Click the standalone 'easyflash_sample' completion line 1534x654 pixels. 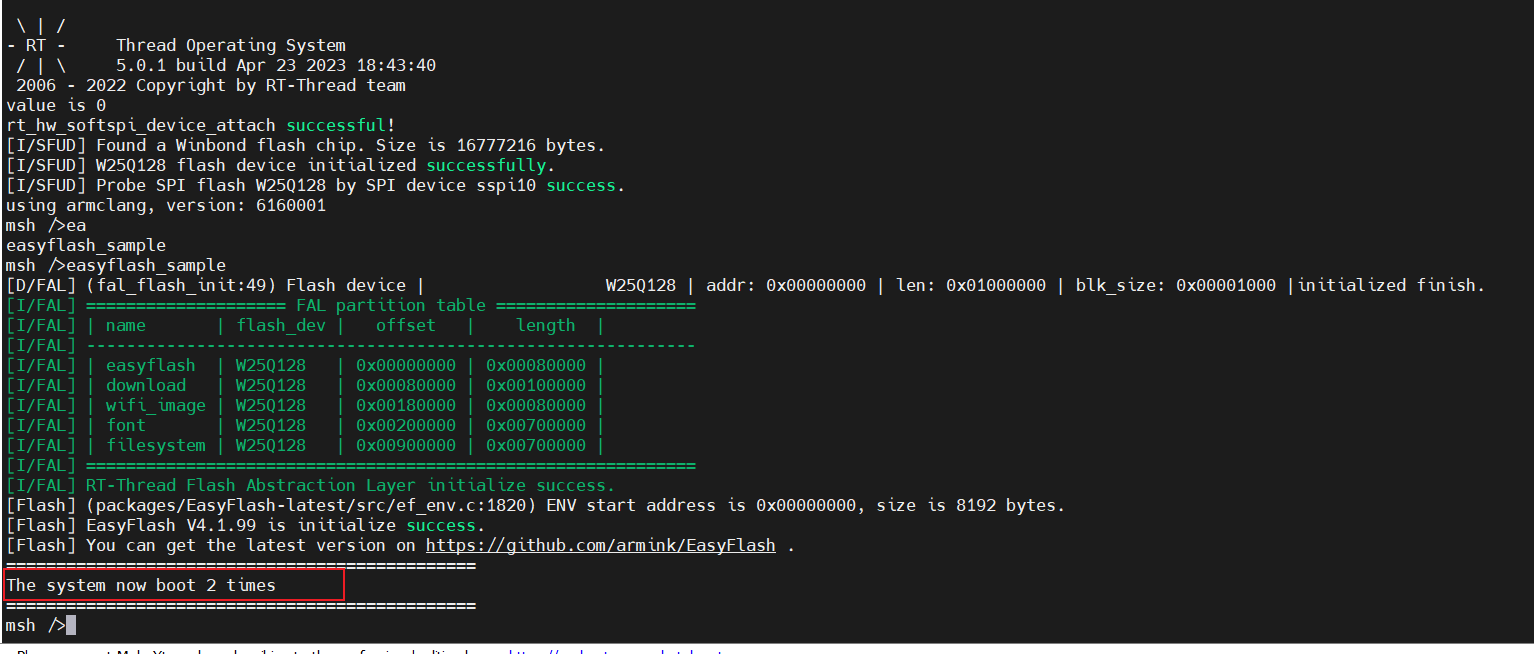pyautogui.click(x=86, y=246)
